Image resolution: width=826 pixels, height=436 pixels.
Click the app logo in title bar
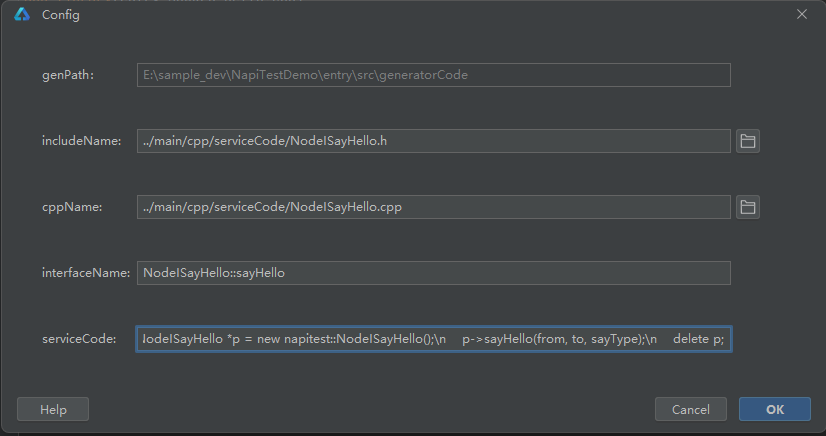22,15
